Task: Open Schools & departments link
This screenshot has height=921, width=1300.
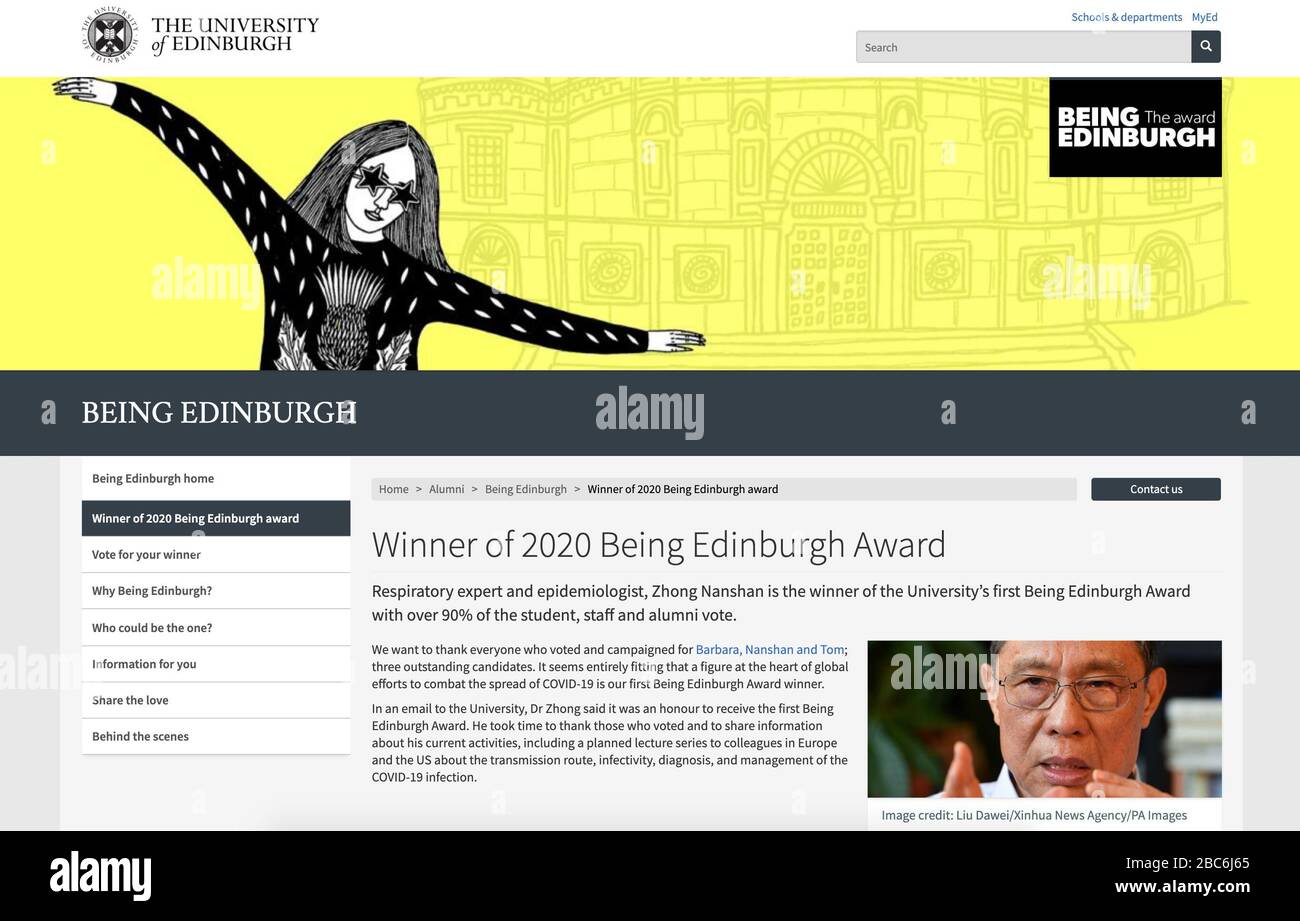Action: [x=1126, y=17]
